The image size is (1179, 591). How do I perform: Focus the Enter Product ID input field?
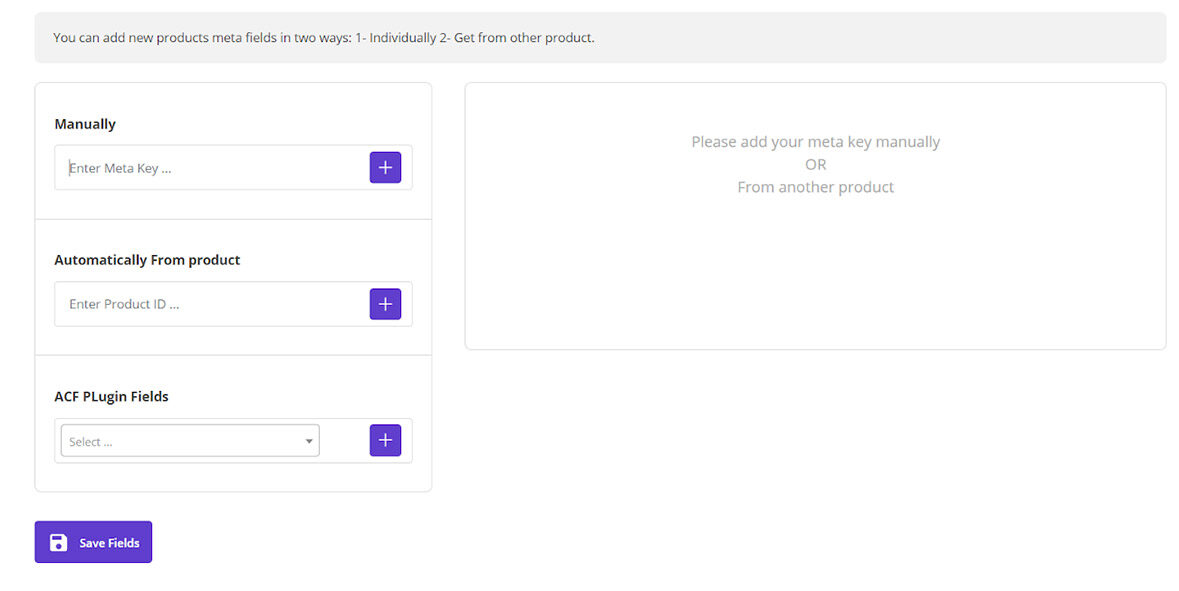(212, 304)
